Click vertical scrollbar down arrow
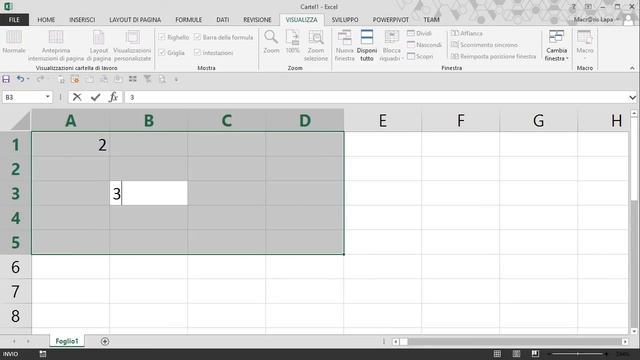The height and width of the screenshot is (360, 640). (x=634, y=331)
